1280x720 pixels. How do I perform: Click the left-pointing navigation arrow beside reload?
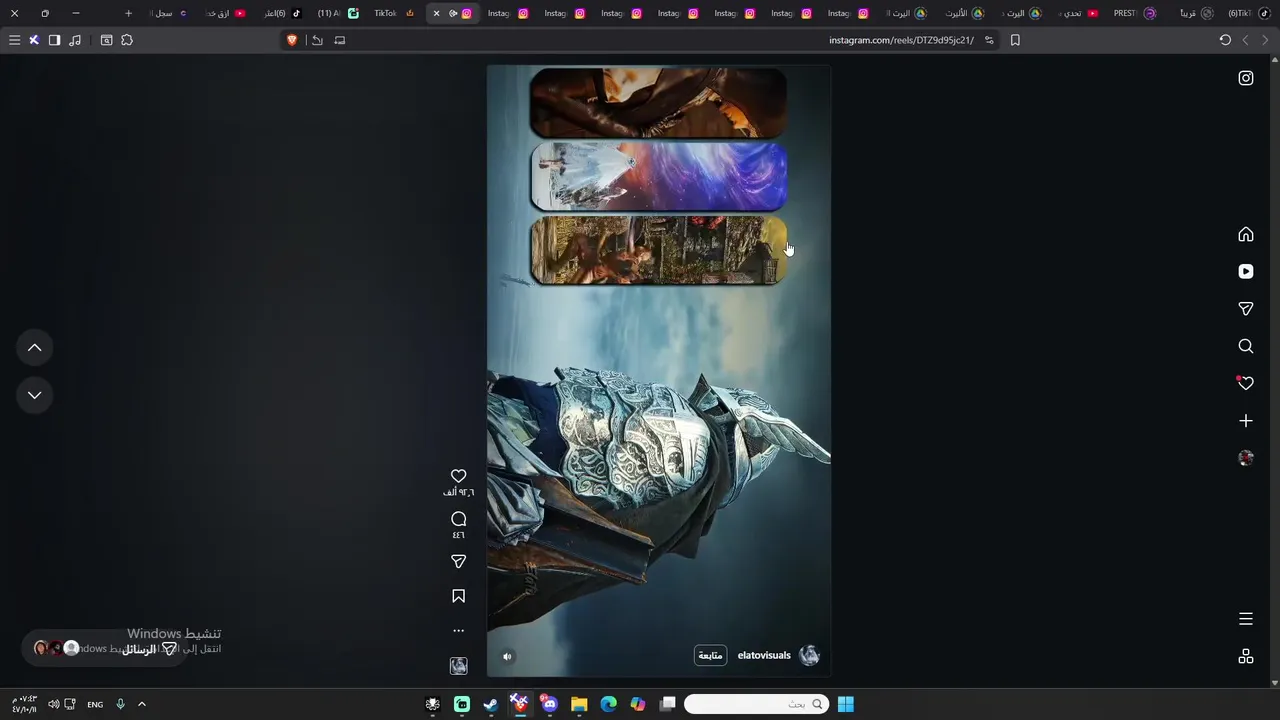pyautogui.click(x=1245, y=40)
